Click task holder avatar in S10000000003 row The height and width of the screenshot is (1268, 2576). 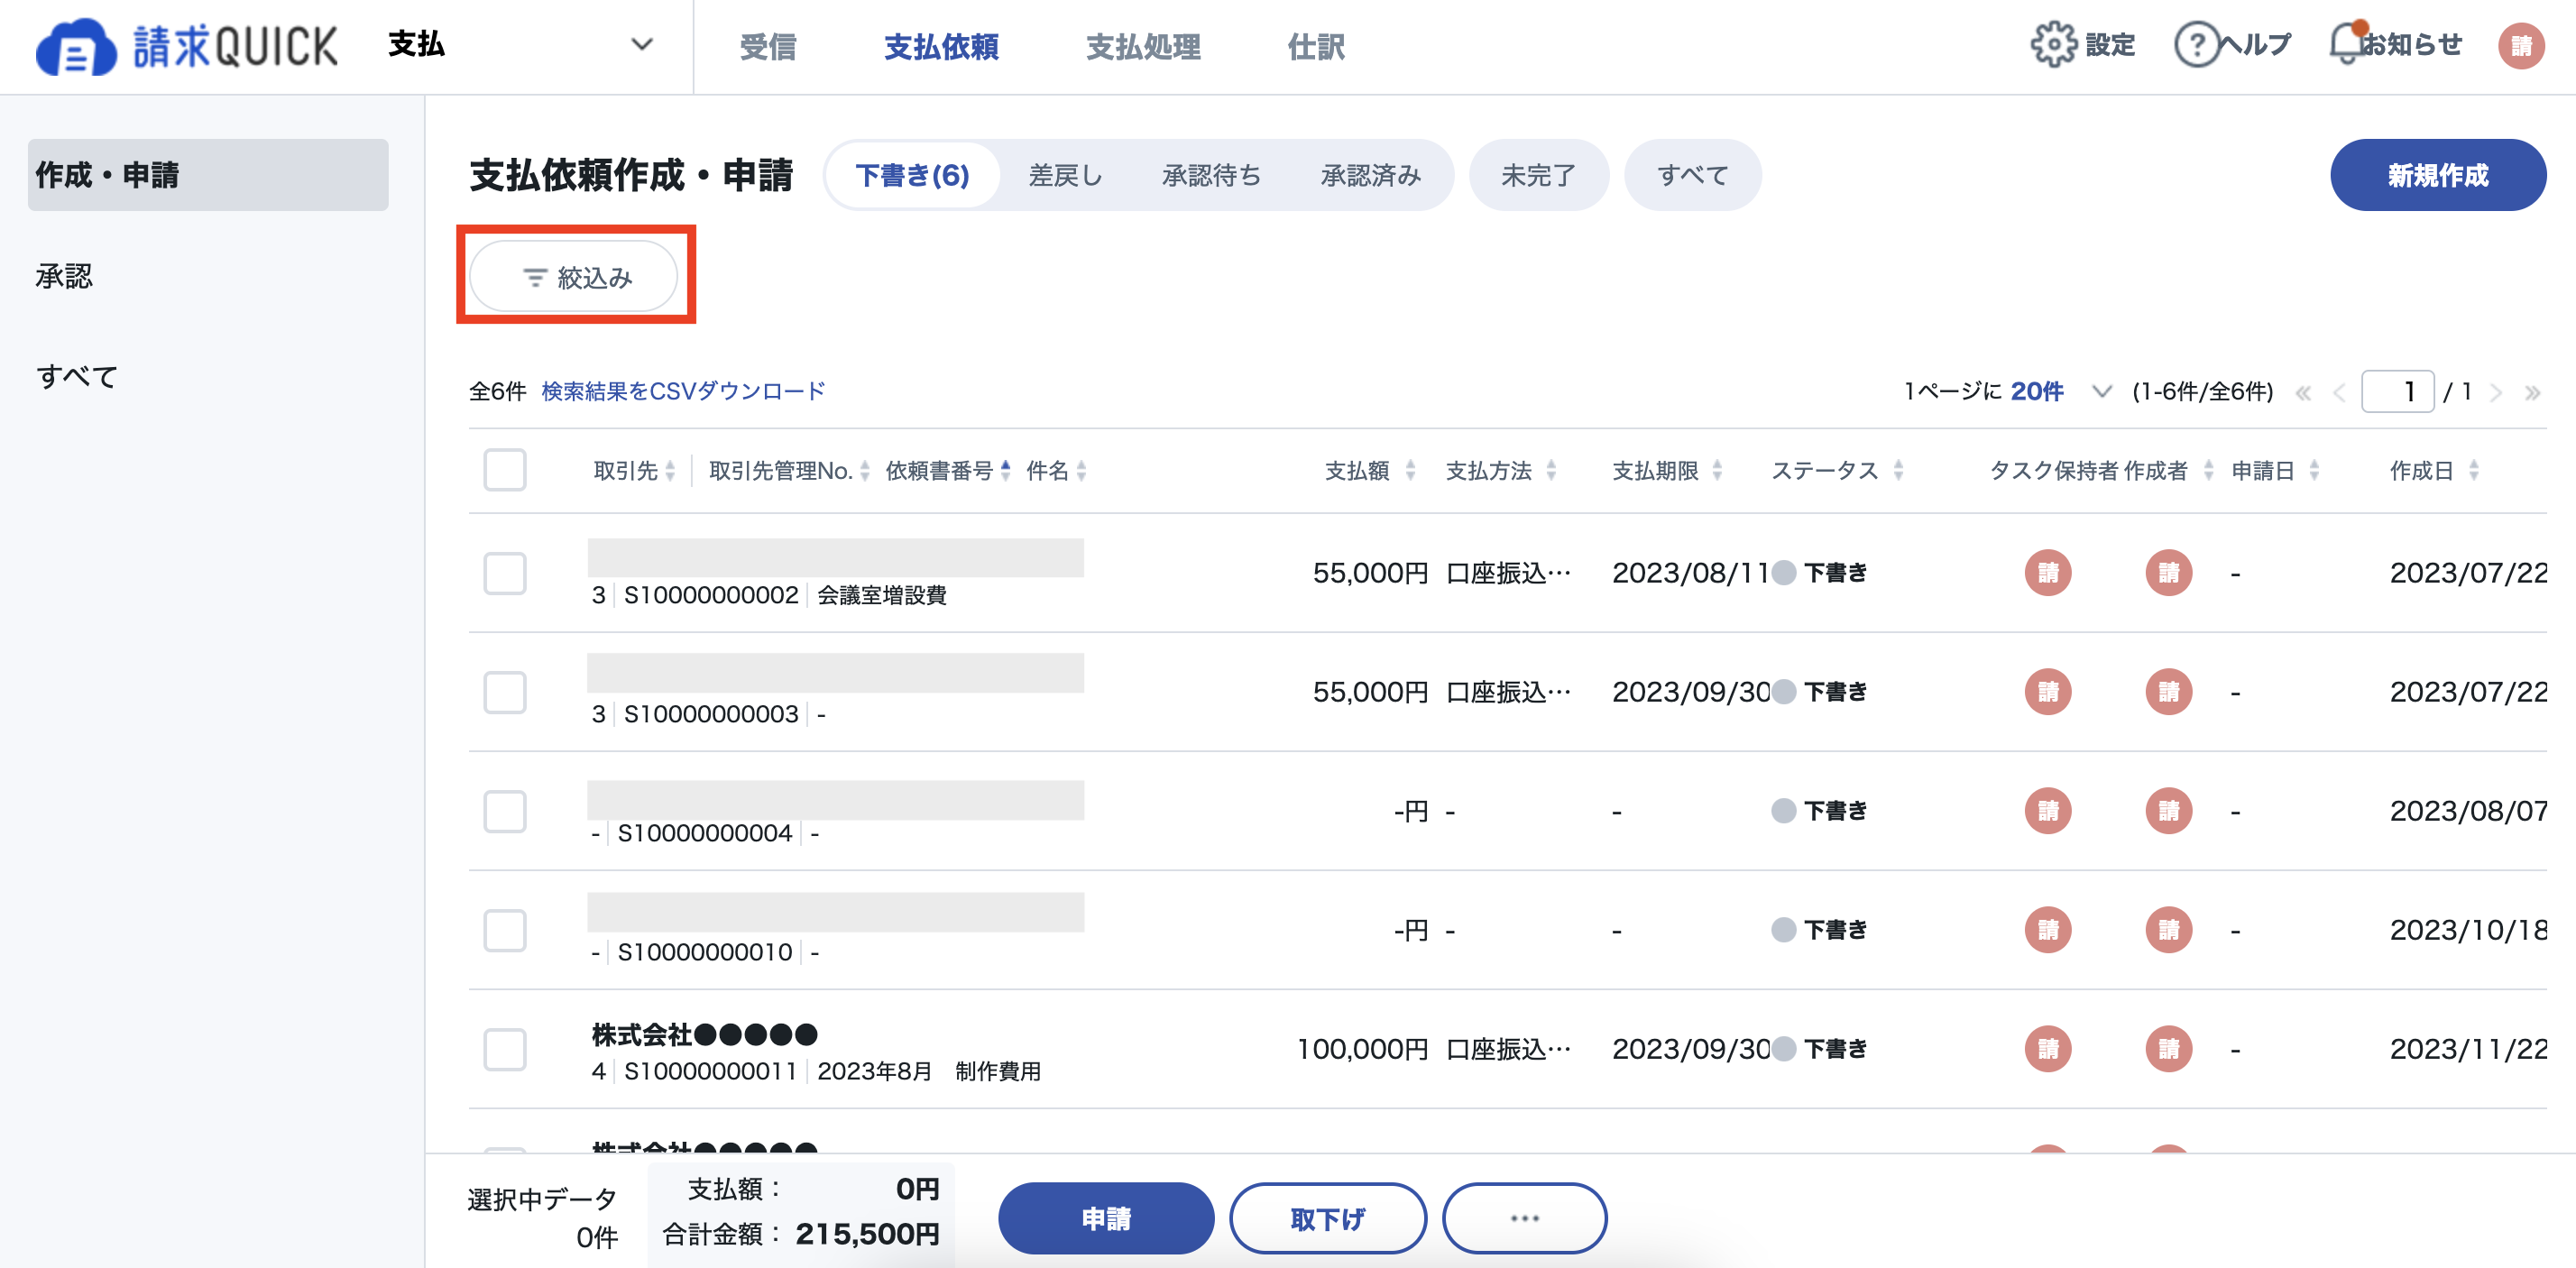click(x=2048, y=692)
